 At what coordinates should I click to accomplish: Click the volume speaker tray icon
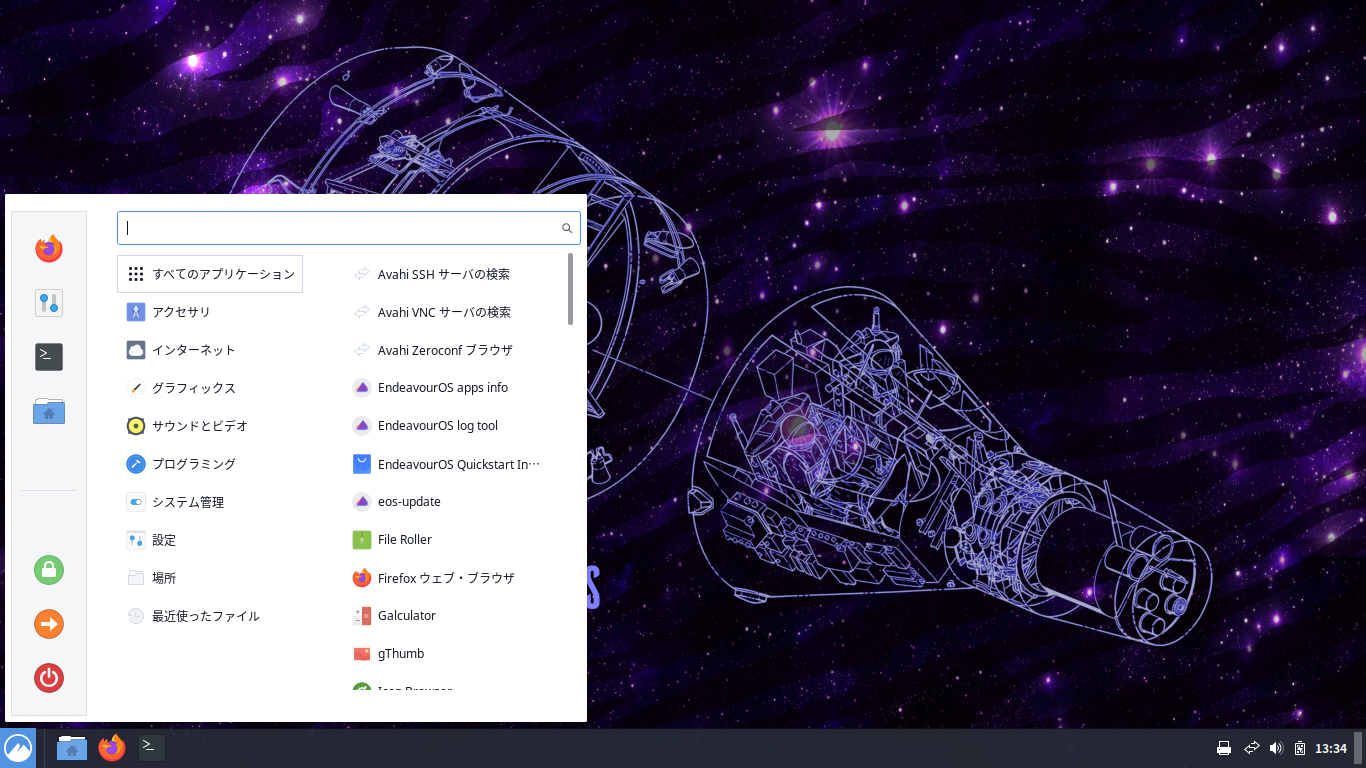tap(1276, 748)
